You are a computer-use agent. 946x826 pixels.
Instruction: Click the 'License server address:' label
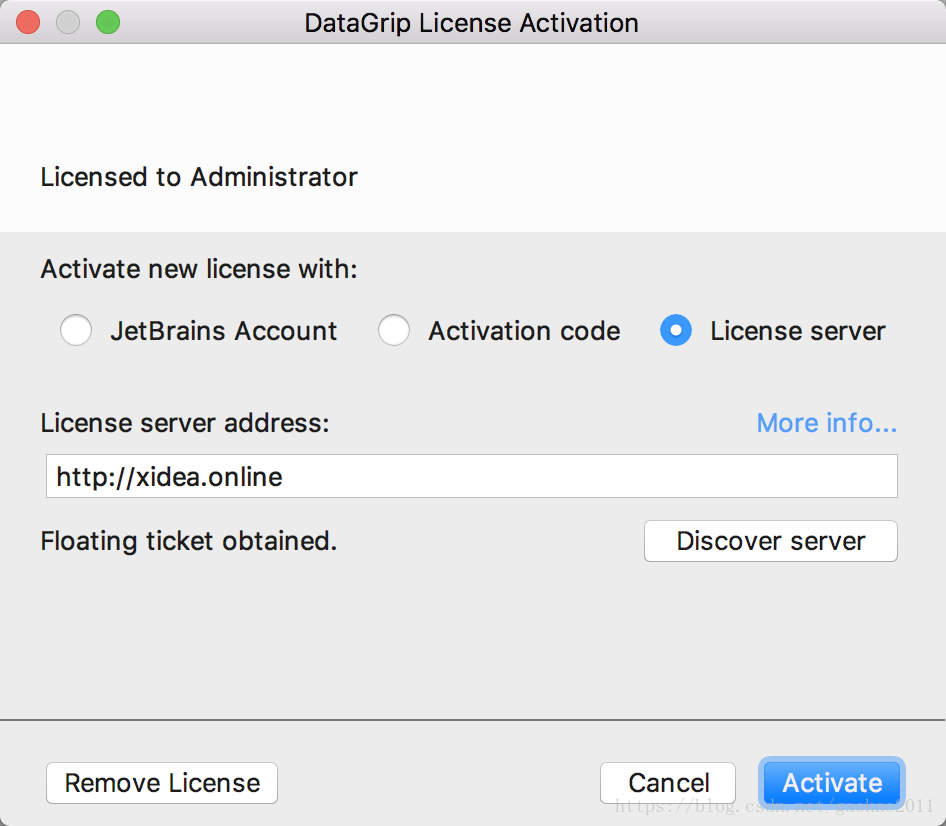[x=185, y=423]
